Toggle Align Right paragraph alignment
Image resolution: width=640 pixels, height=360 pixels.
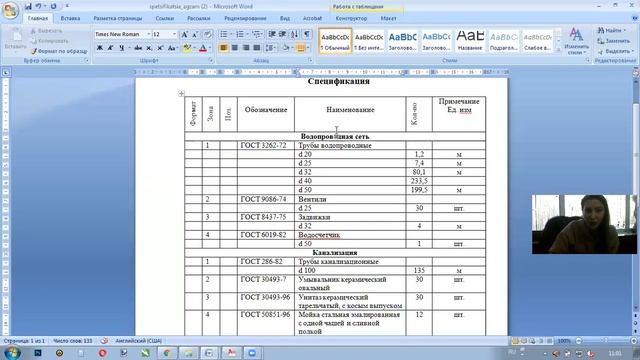click(246, 48)
